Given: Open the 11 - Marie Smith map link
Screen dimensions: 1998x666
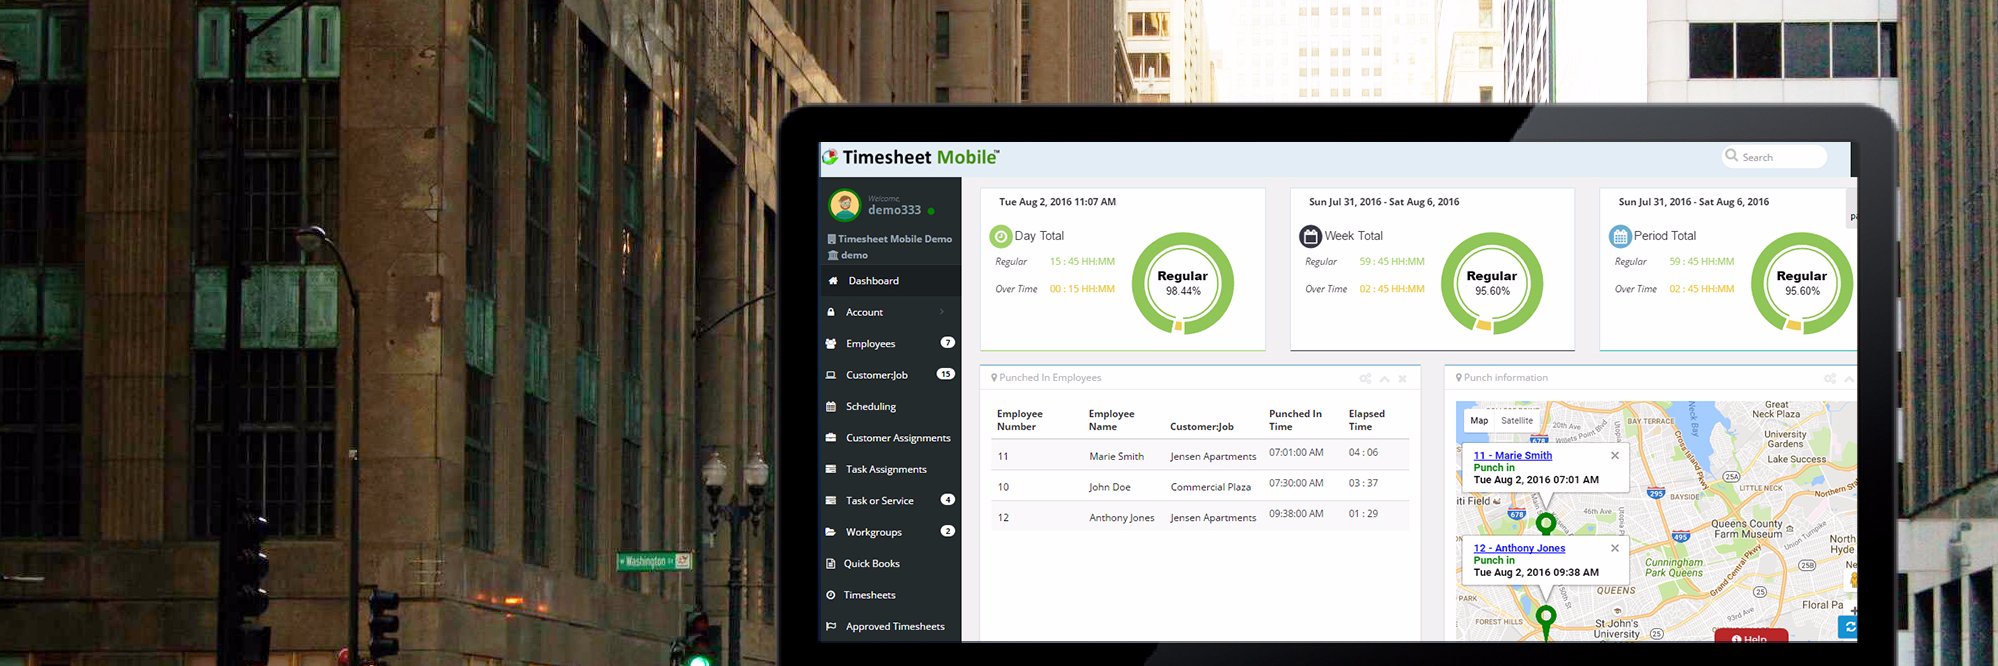Looking at the screenshot, I should click(1513, 455).
